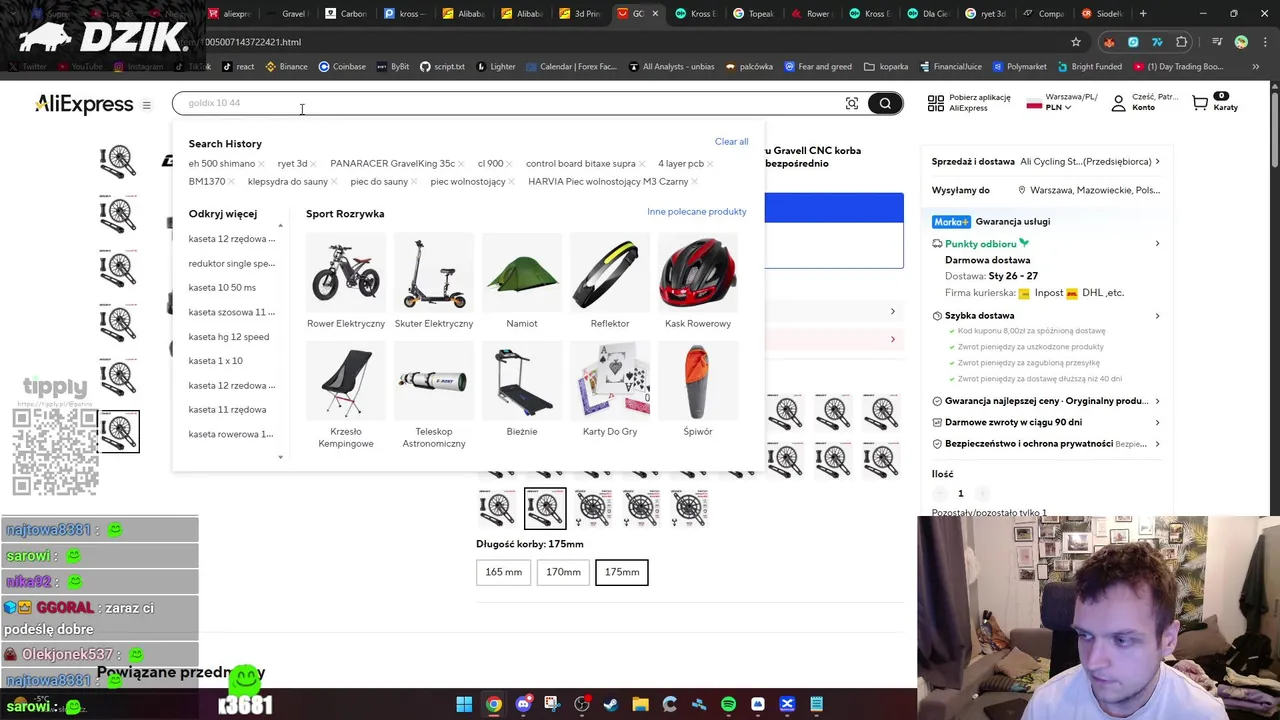
Task: Search history: PANARACER GravelKing 35c
Action: coord(392,164)
